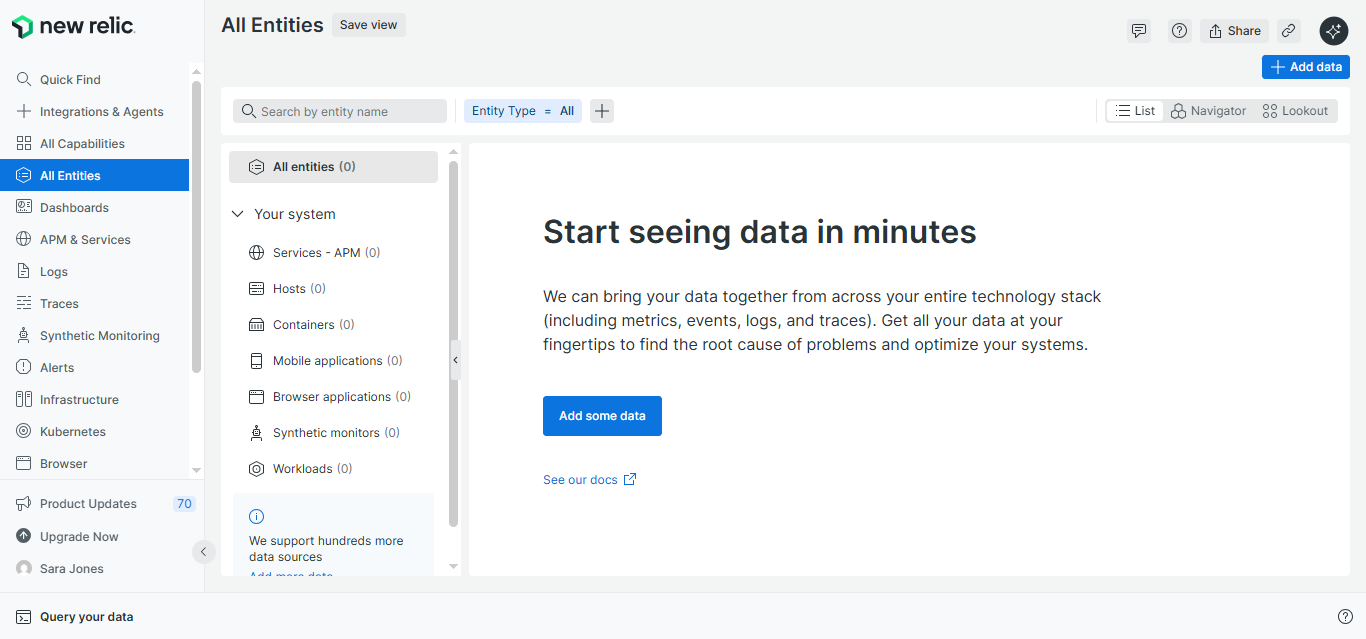Collapse the Your system section

(x=238, y=214)
